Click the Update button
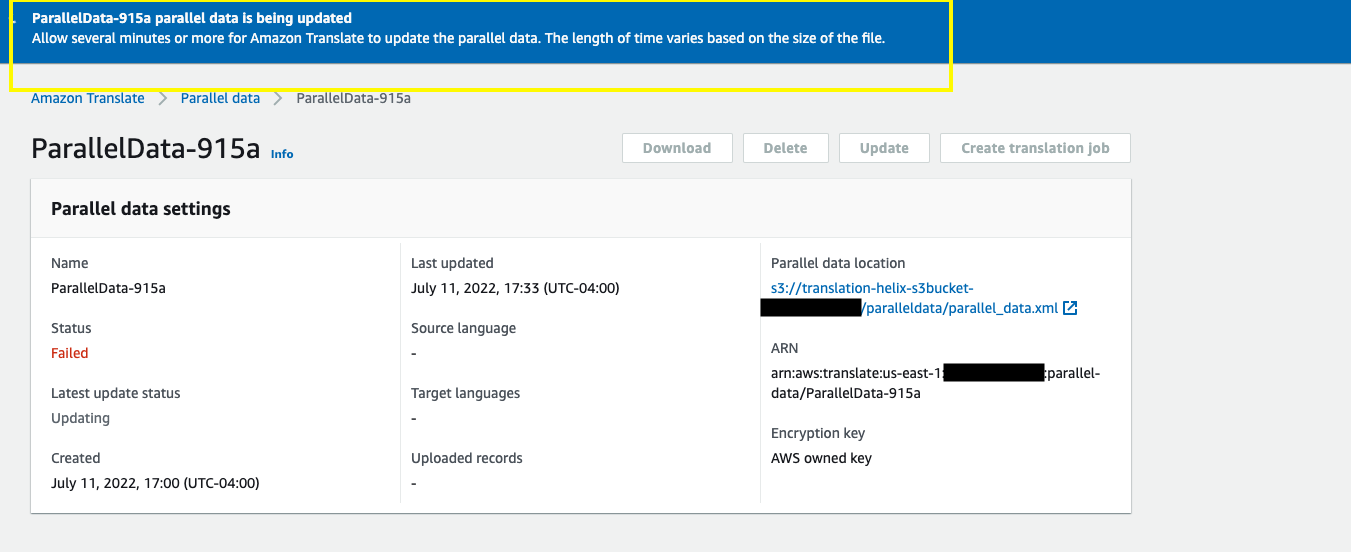 tap(884, 148)
